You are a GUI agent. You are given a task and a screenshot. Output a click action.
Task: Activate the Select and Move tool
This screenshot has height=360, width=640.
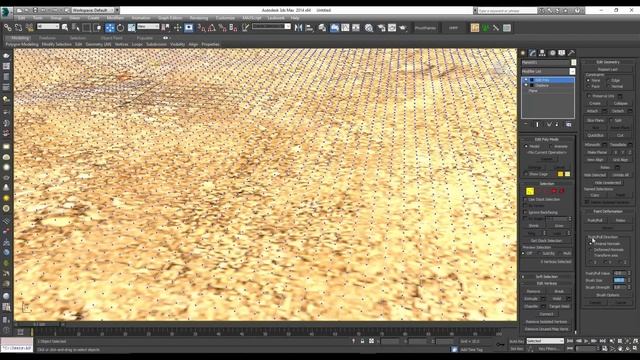coord(110,28)
